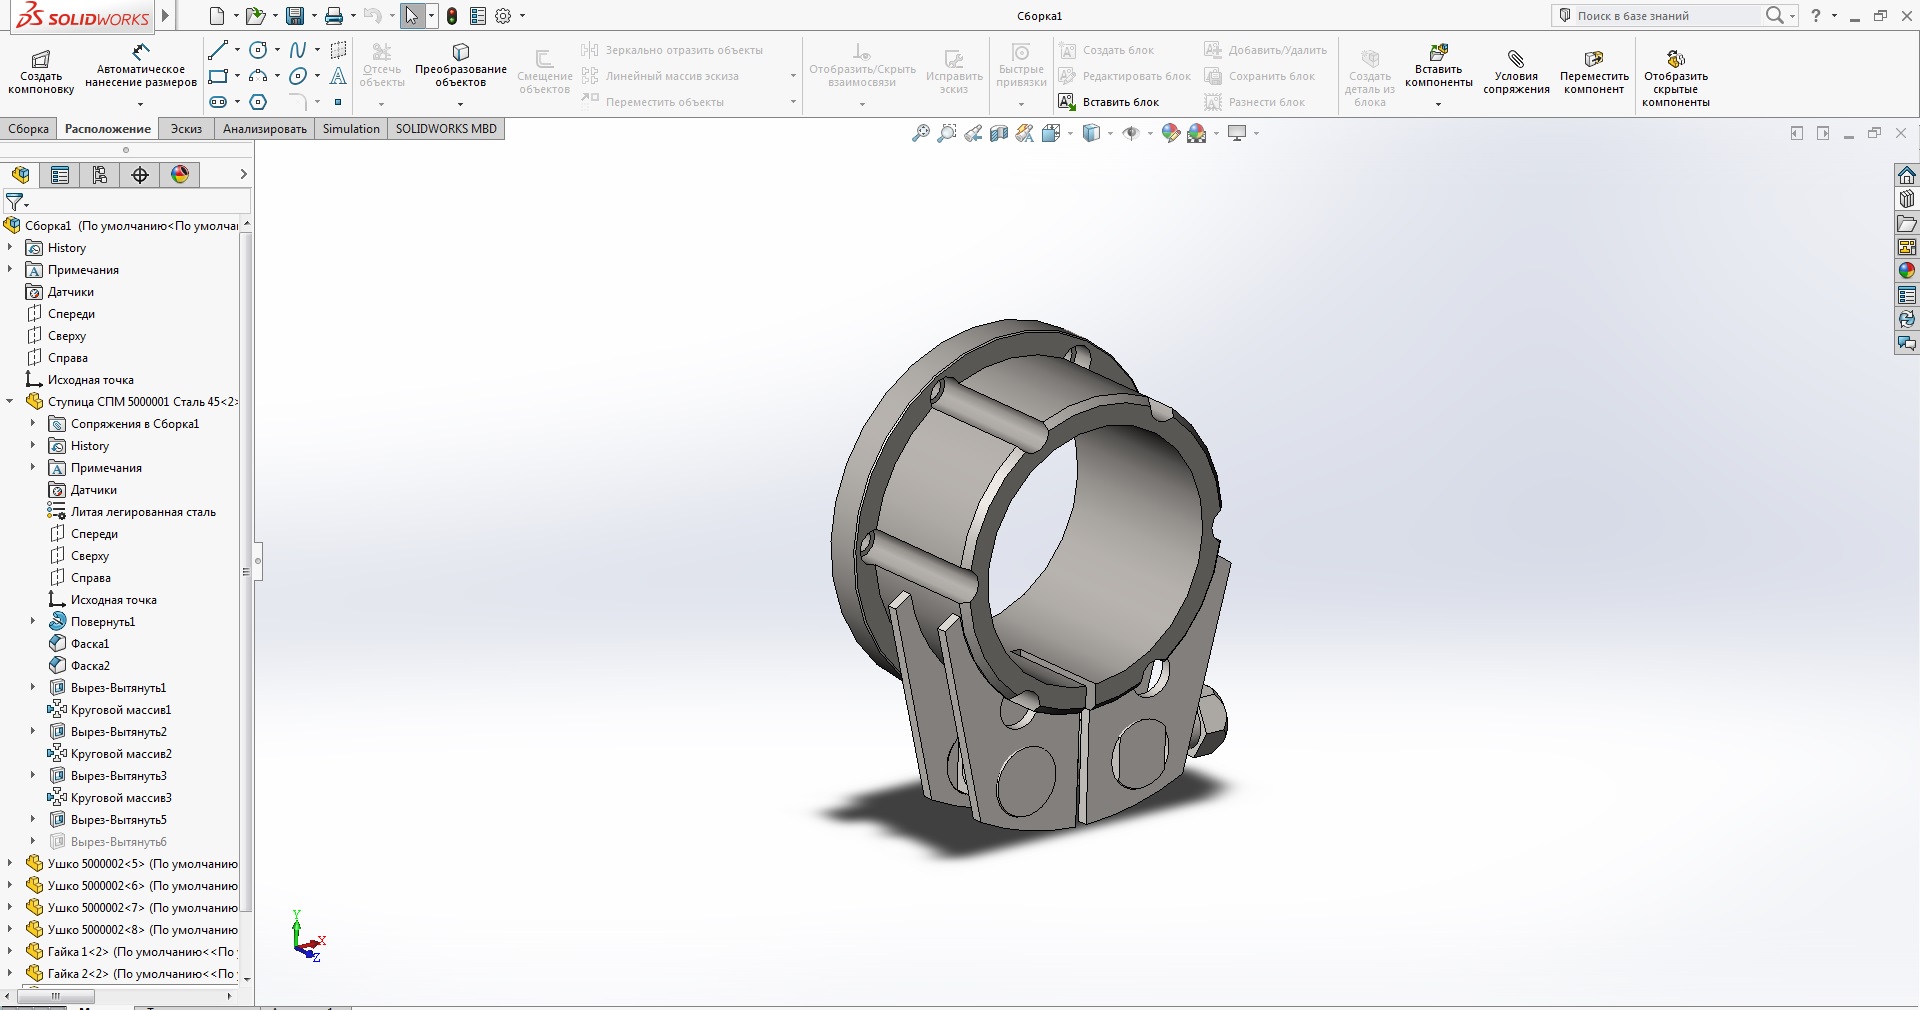Toggle the rebuild traffic light button

point(452,16)
